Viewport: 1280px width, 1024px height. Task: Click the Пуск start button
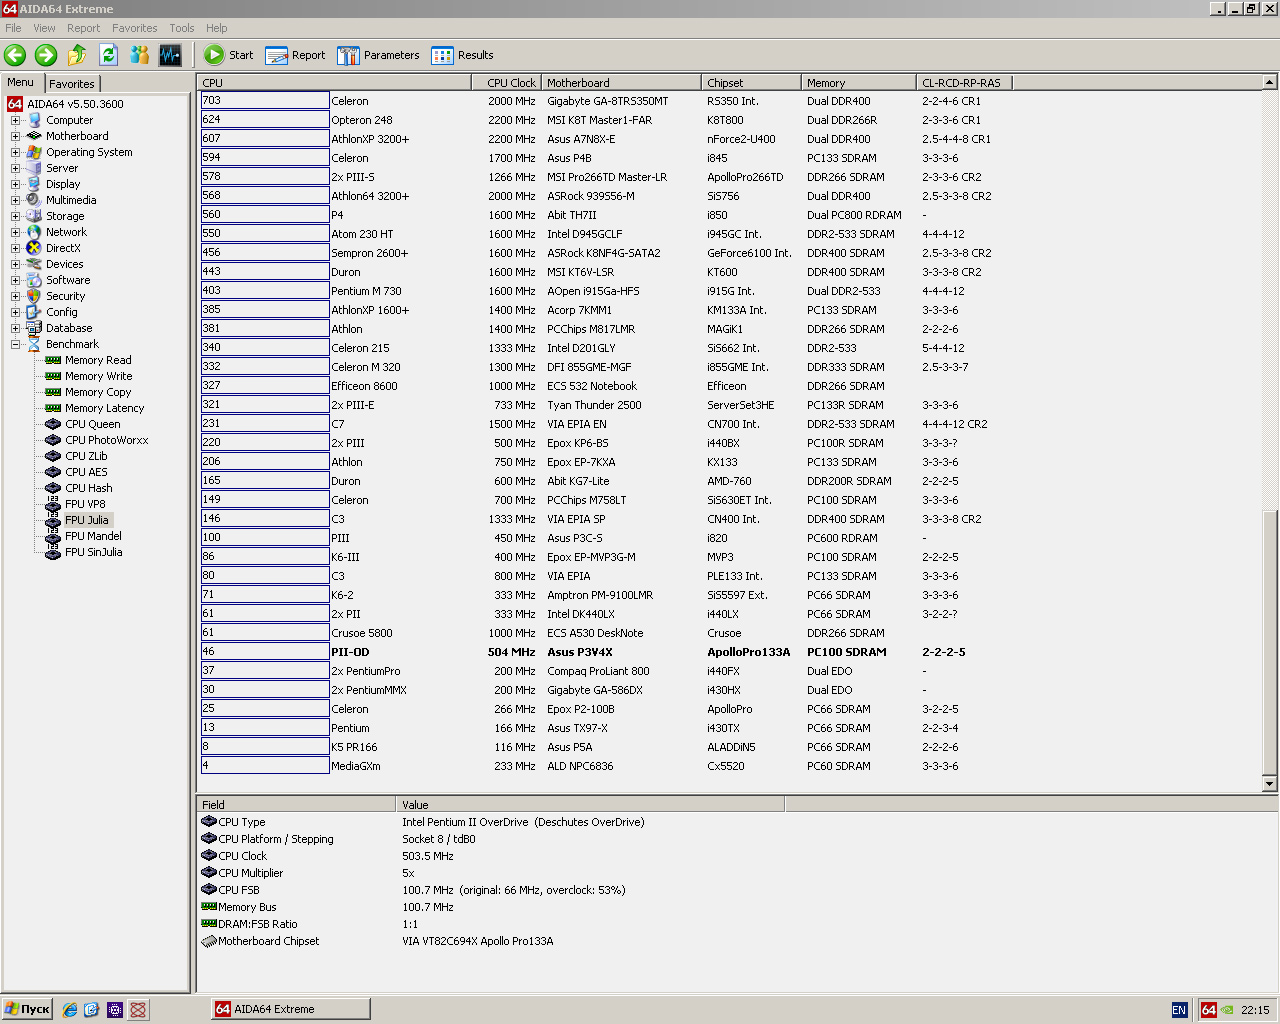point(27,1009)
